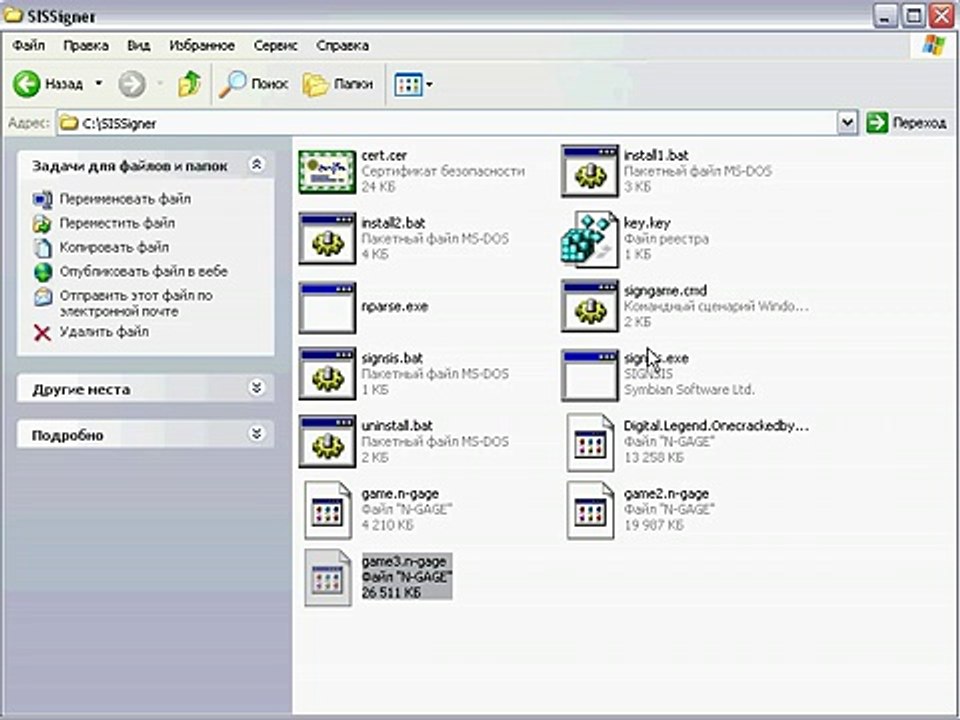Select the key.key registry file icon
Image resolution: width=960 pixels, height=720 pixels.
pos(590,239)
